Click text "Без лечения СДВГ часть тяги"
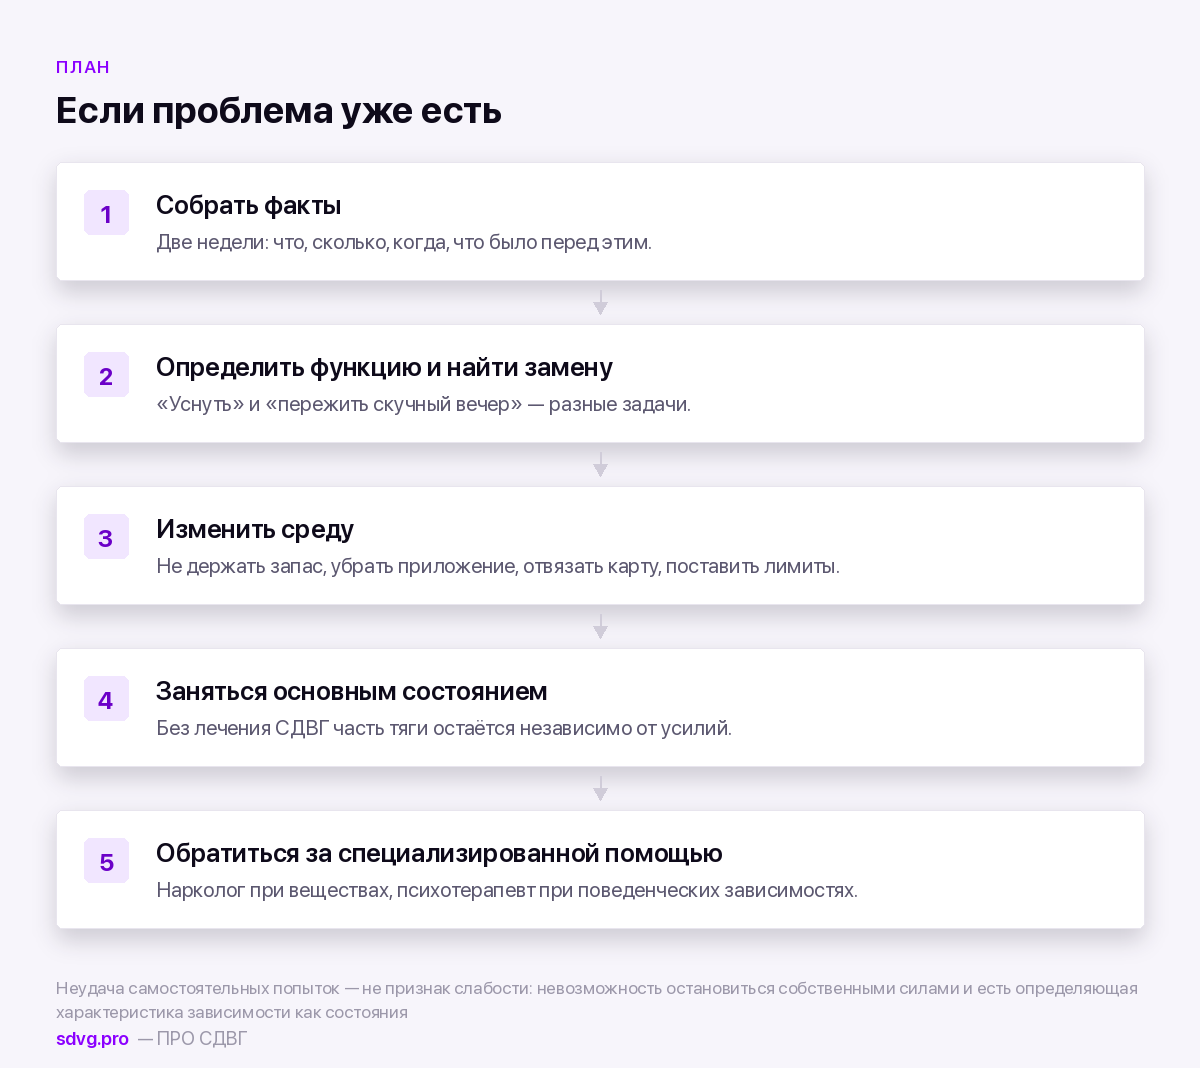 click(291, 728)
